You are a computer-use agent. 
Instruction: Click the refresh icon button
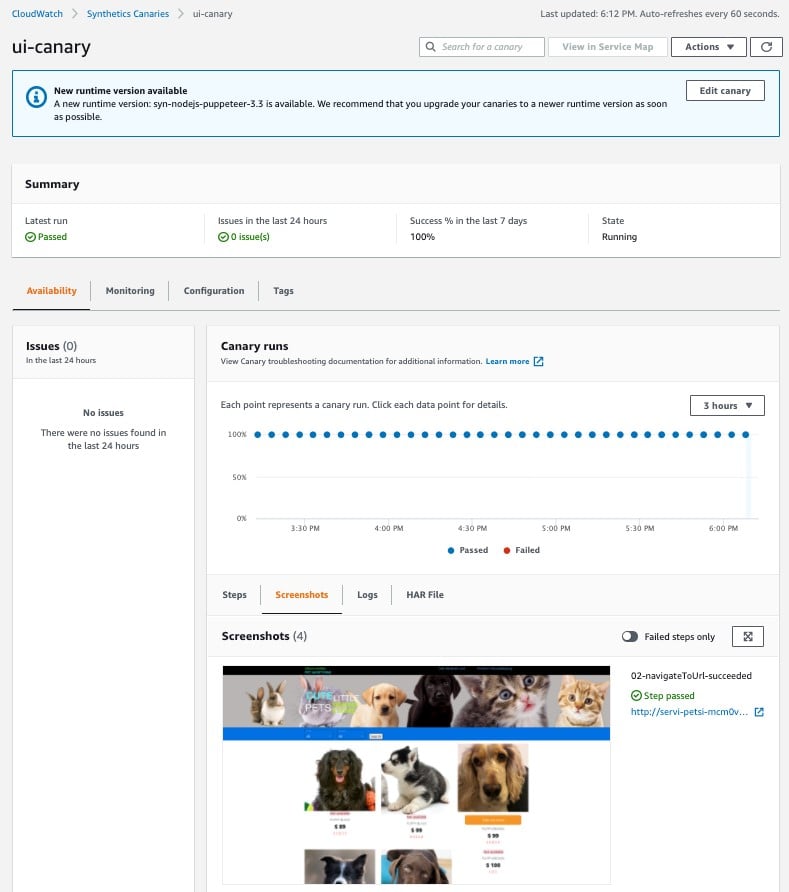click(x=766, y=47)
